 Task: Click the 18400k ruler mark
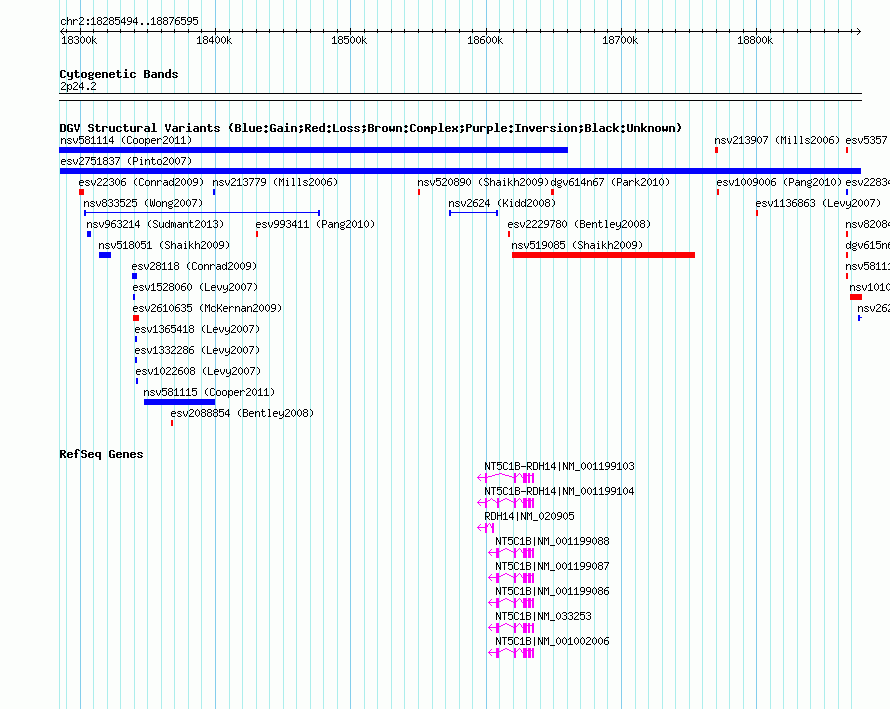tap(214, 40)
